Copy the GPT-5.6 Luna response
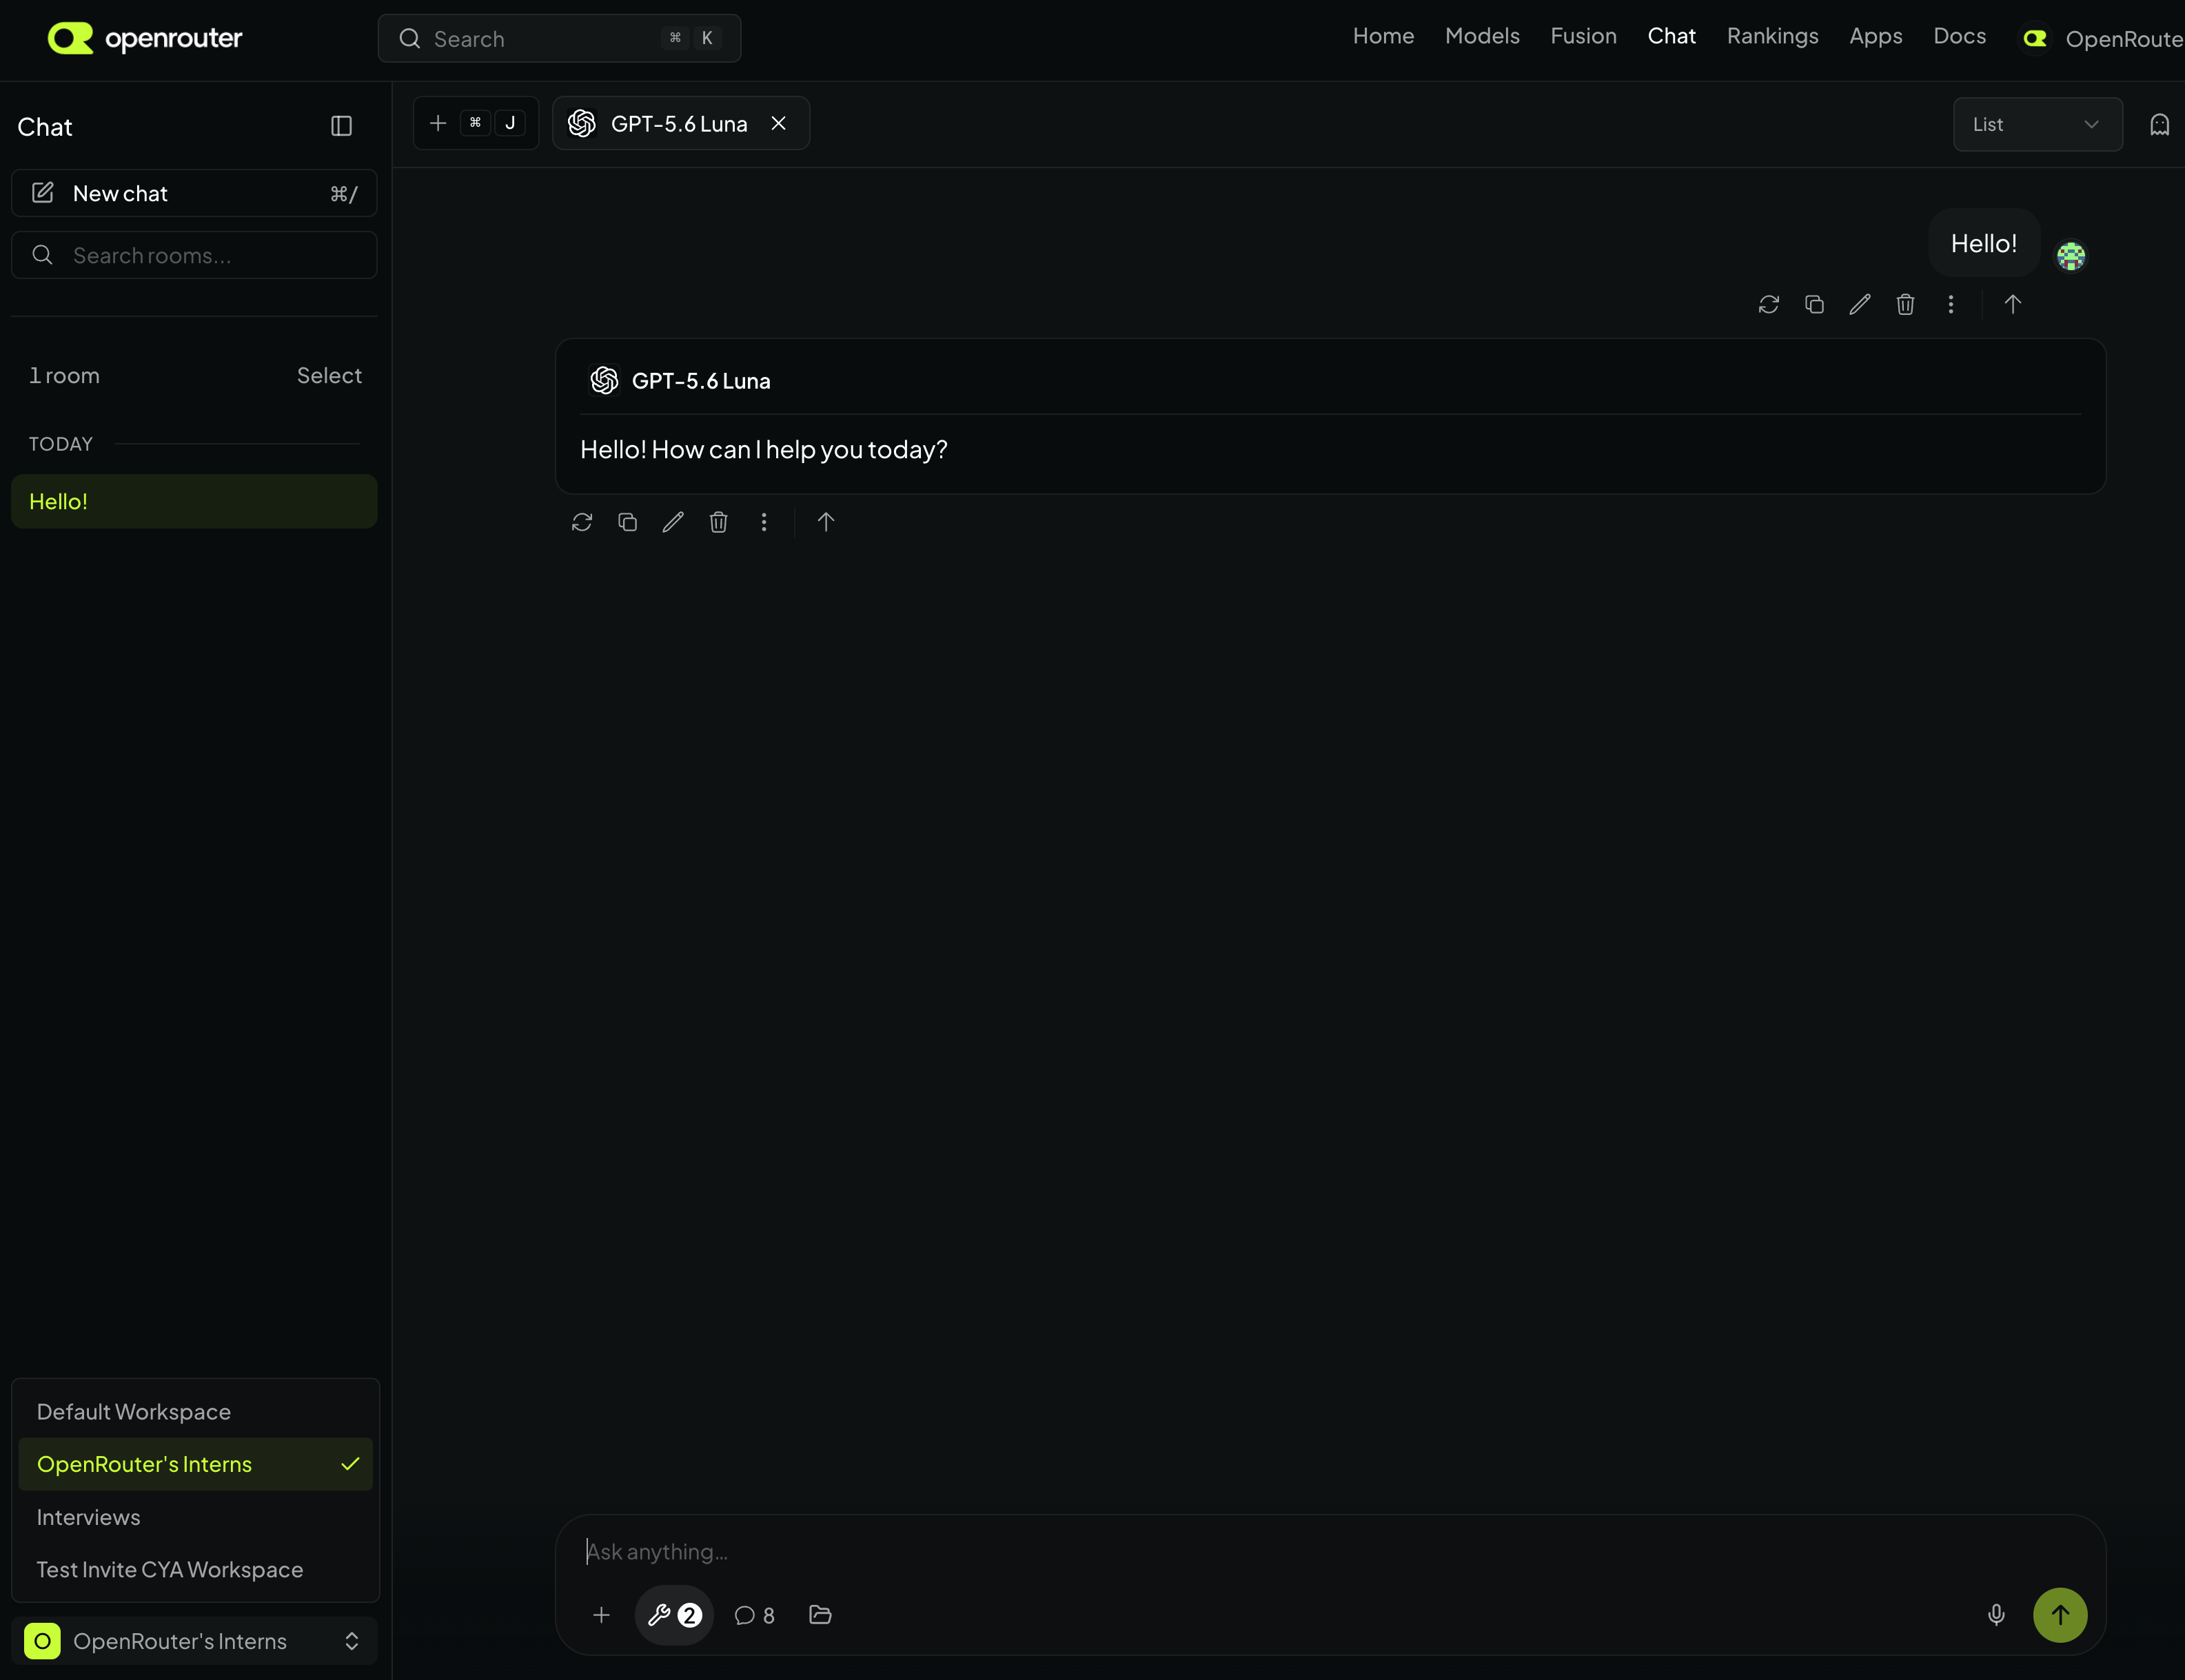The height and width of the screenshot is (1680, 2185). 627,522
